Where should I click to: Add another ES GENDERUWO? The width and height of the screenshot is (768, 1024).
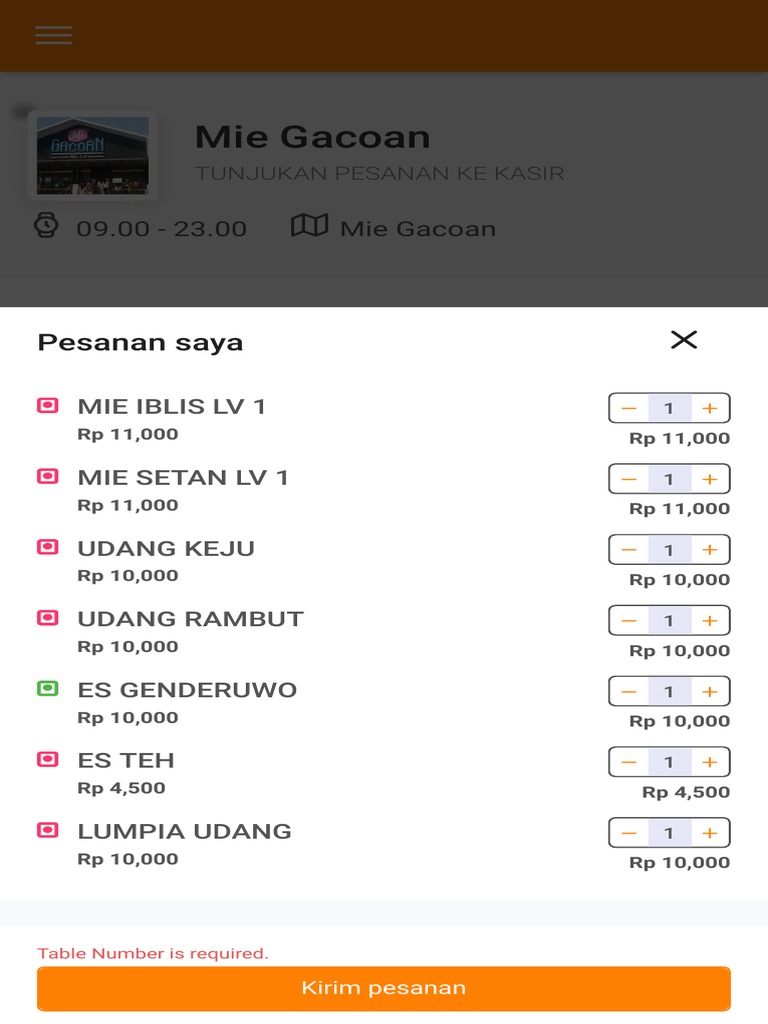coord(710,691)
